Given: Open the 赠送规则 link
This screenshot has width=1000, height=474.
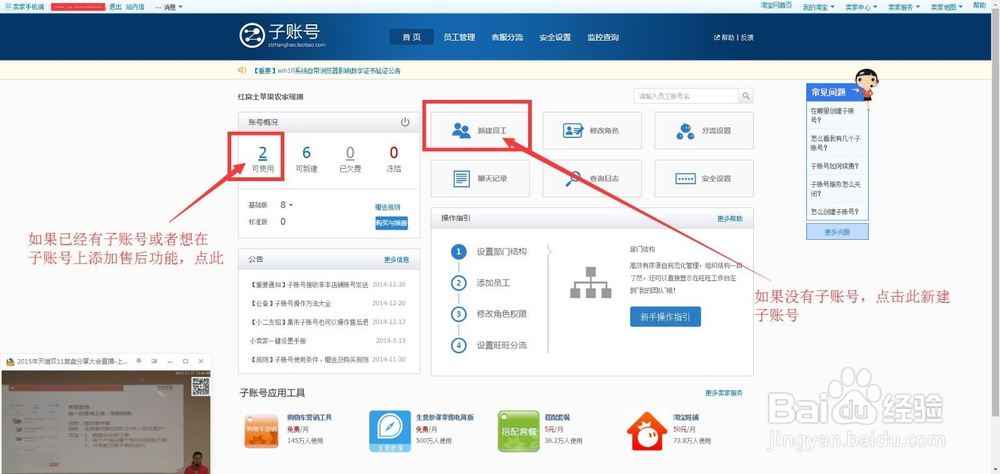Looking at the screenshot, I should point(388,207).
